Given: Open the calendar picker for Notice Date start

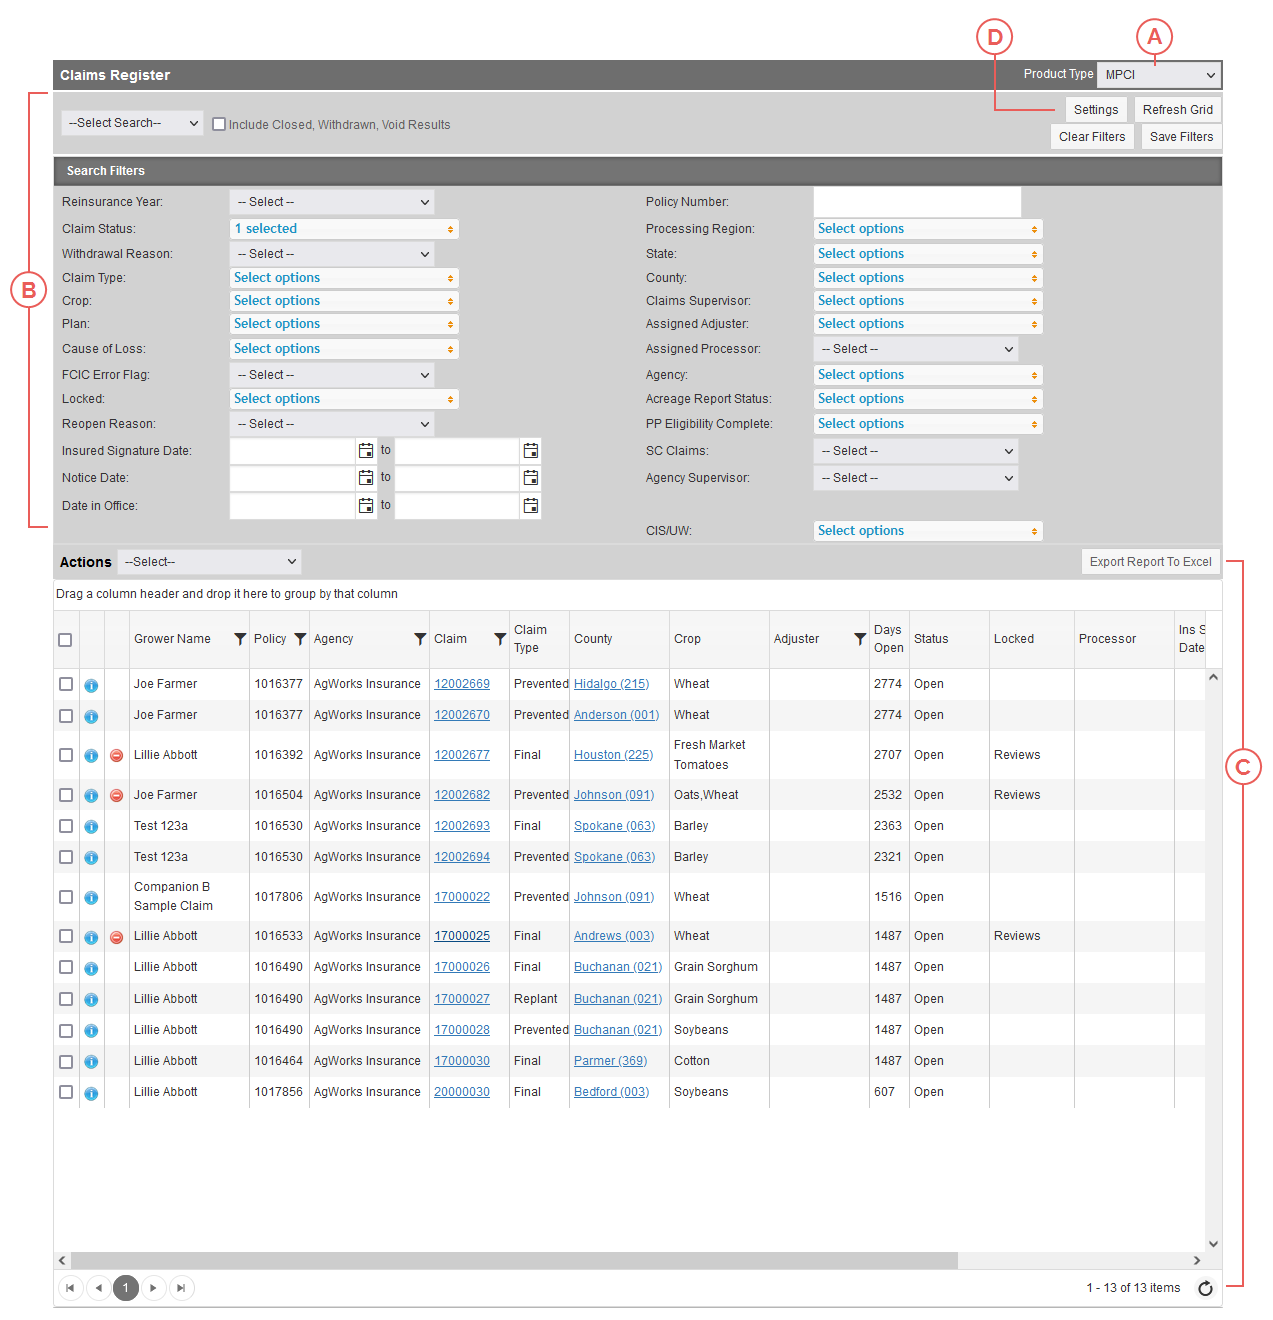Looking at the screenshot, I should pos(366,478).
